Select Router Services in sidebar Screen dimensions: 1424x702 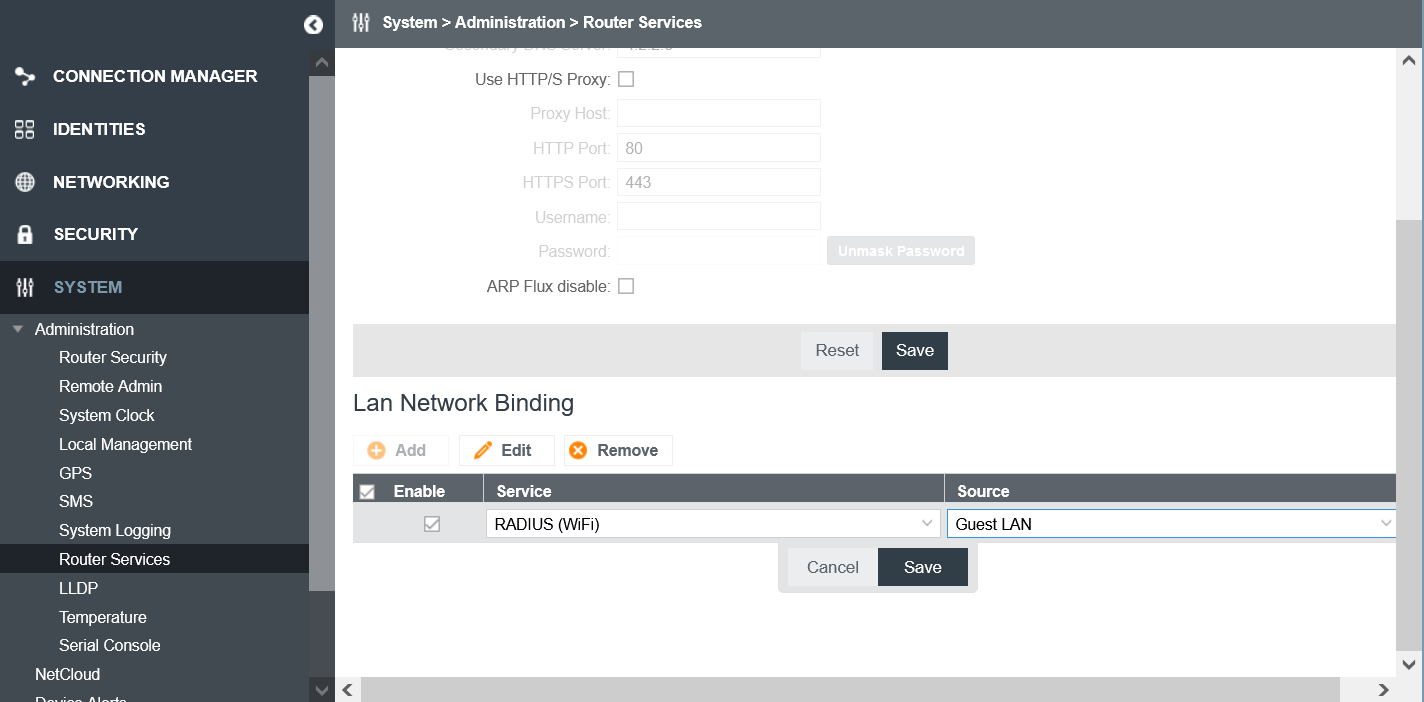tap(154, 559)
